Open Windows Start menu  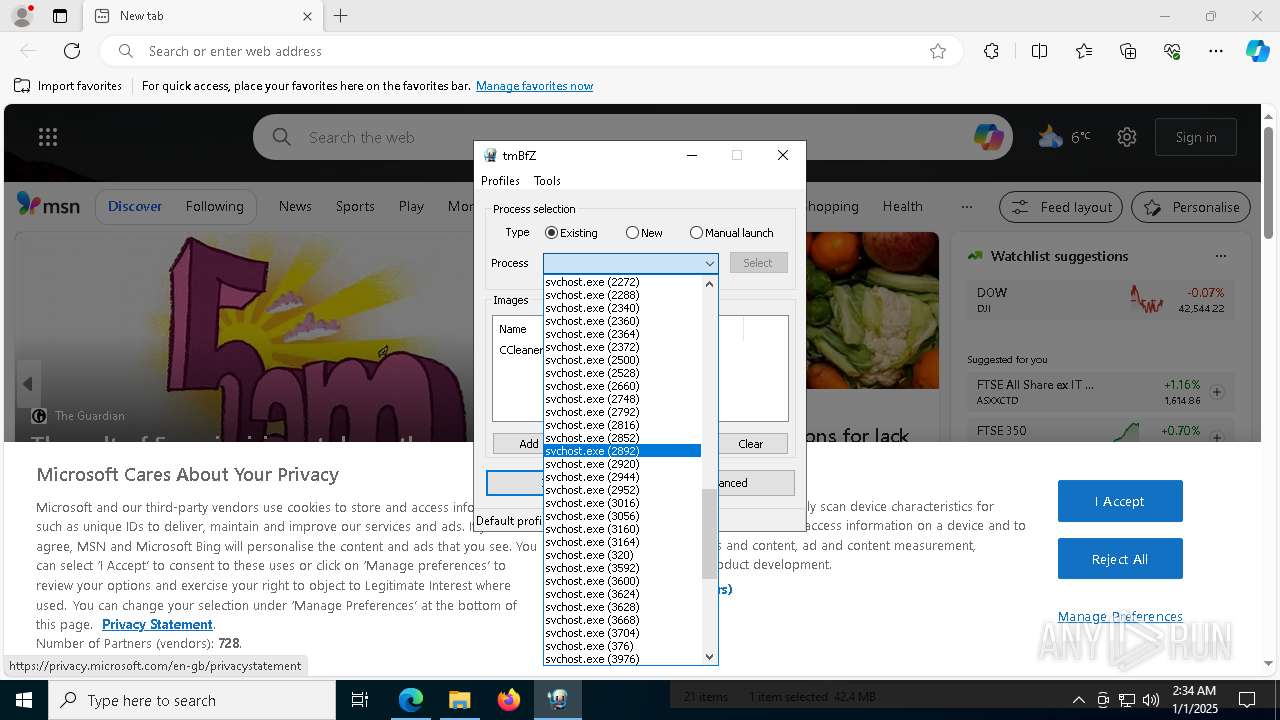24,700
